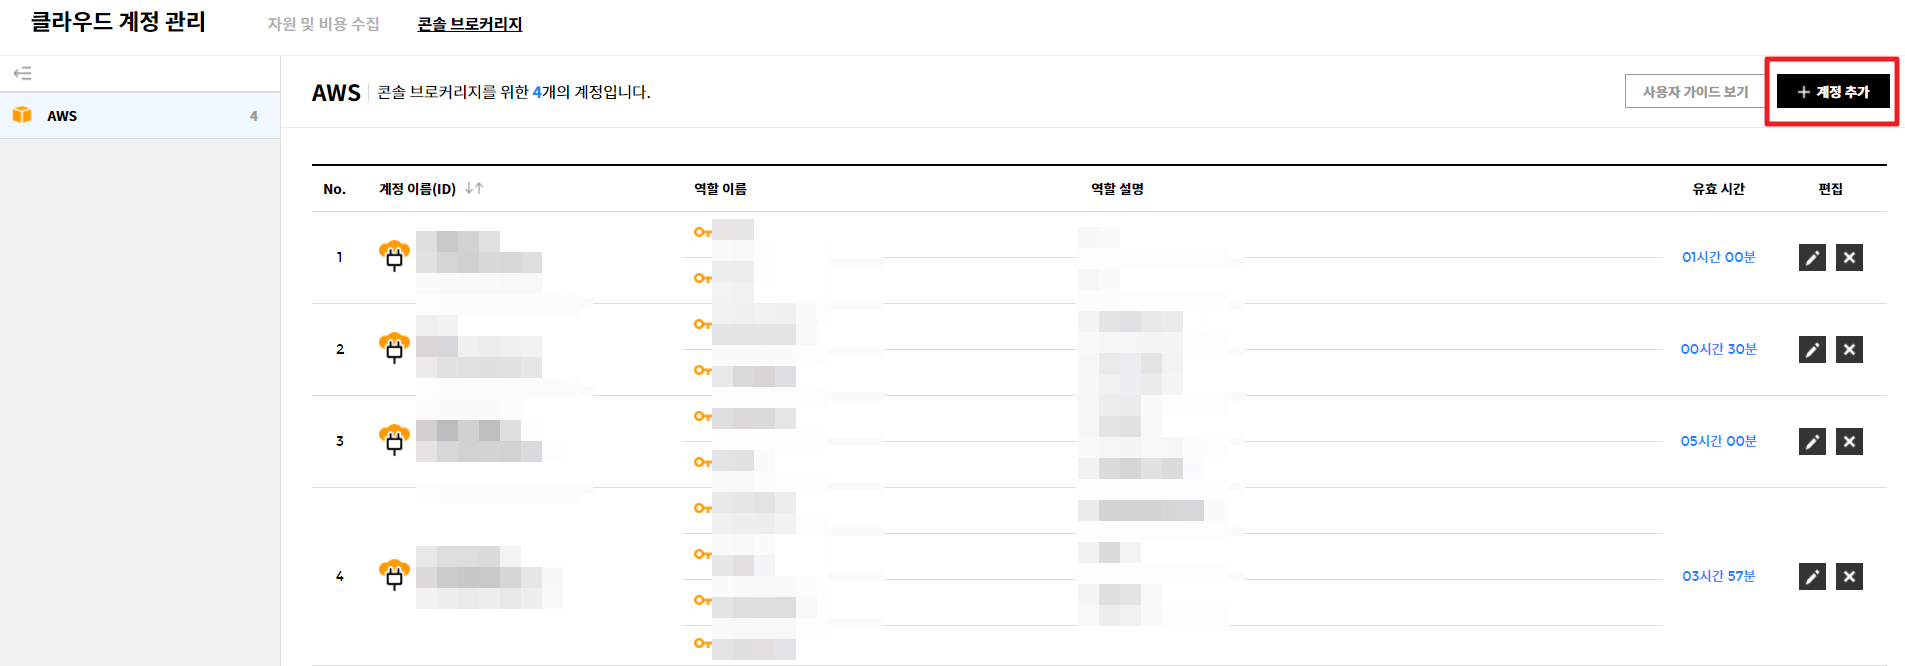
Task: Collapse the left sidebar with arrow icon
Action: 22,73
